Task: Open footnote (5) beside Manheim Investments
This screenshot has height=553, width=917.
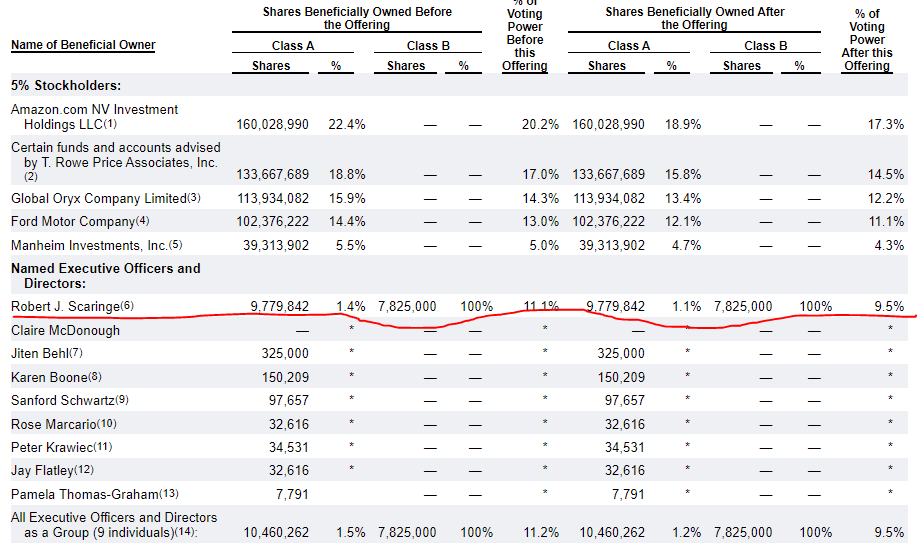Action: click(175, 244)
